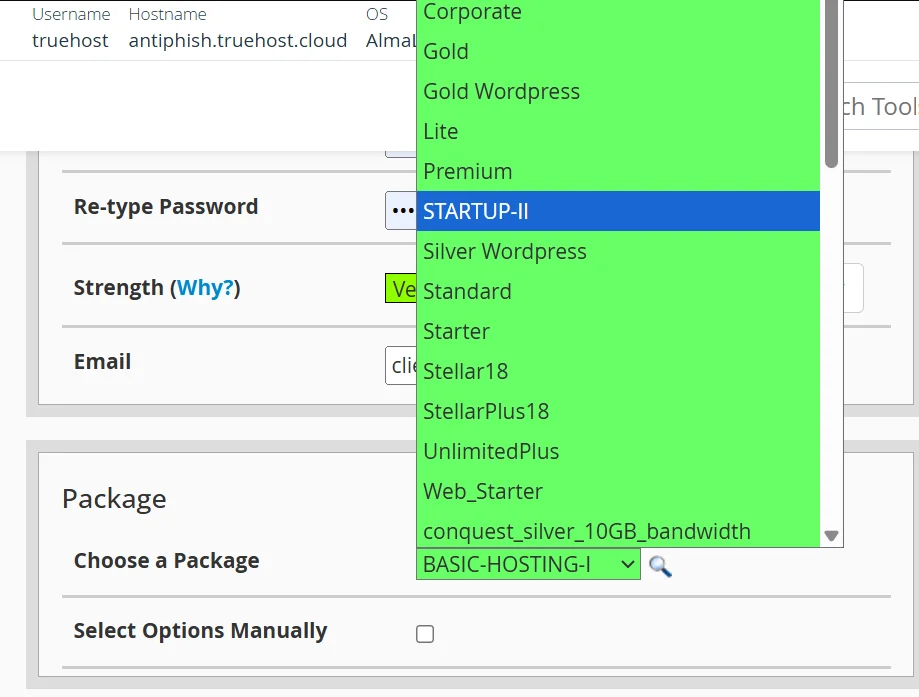Choose the Standard package option
919x697 pixels.
pyautogui.click(x=617, y=291)
